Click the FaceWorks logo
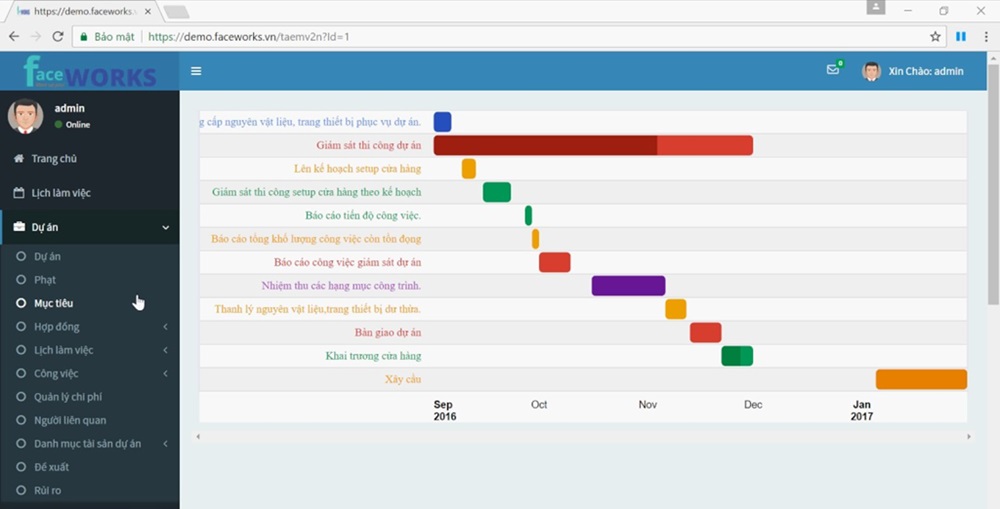This screenshot has width=1000, height=509. pos(89,71)
